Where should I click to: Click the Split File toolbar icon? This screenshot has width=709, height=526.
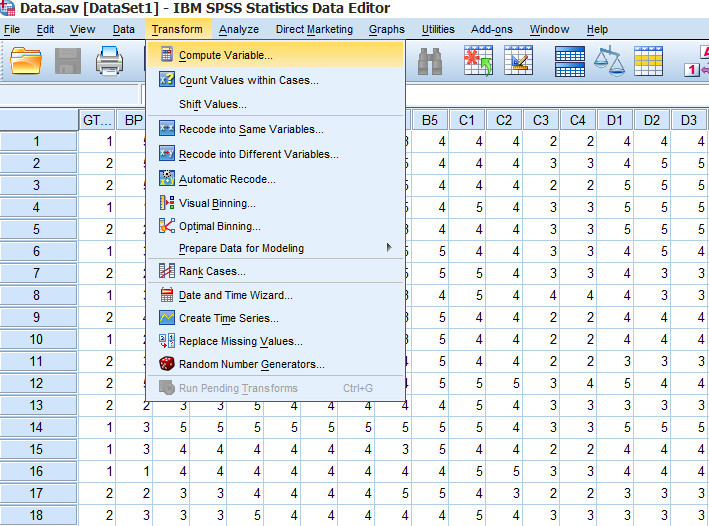[570, 61]
